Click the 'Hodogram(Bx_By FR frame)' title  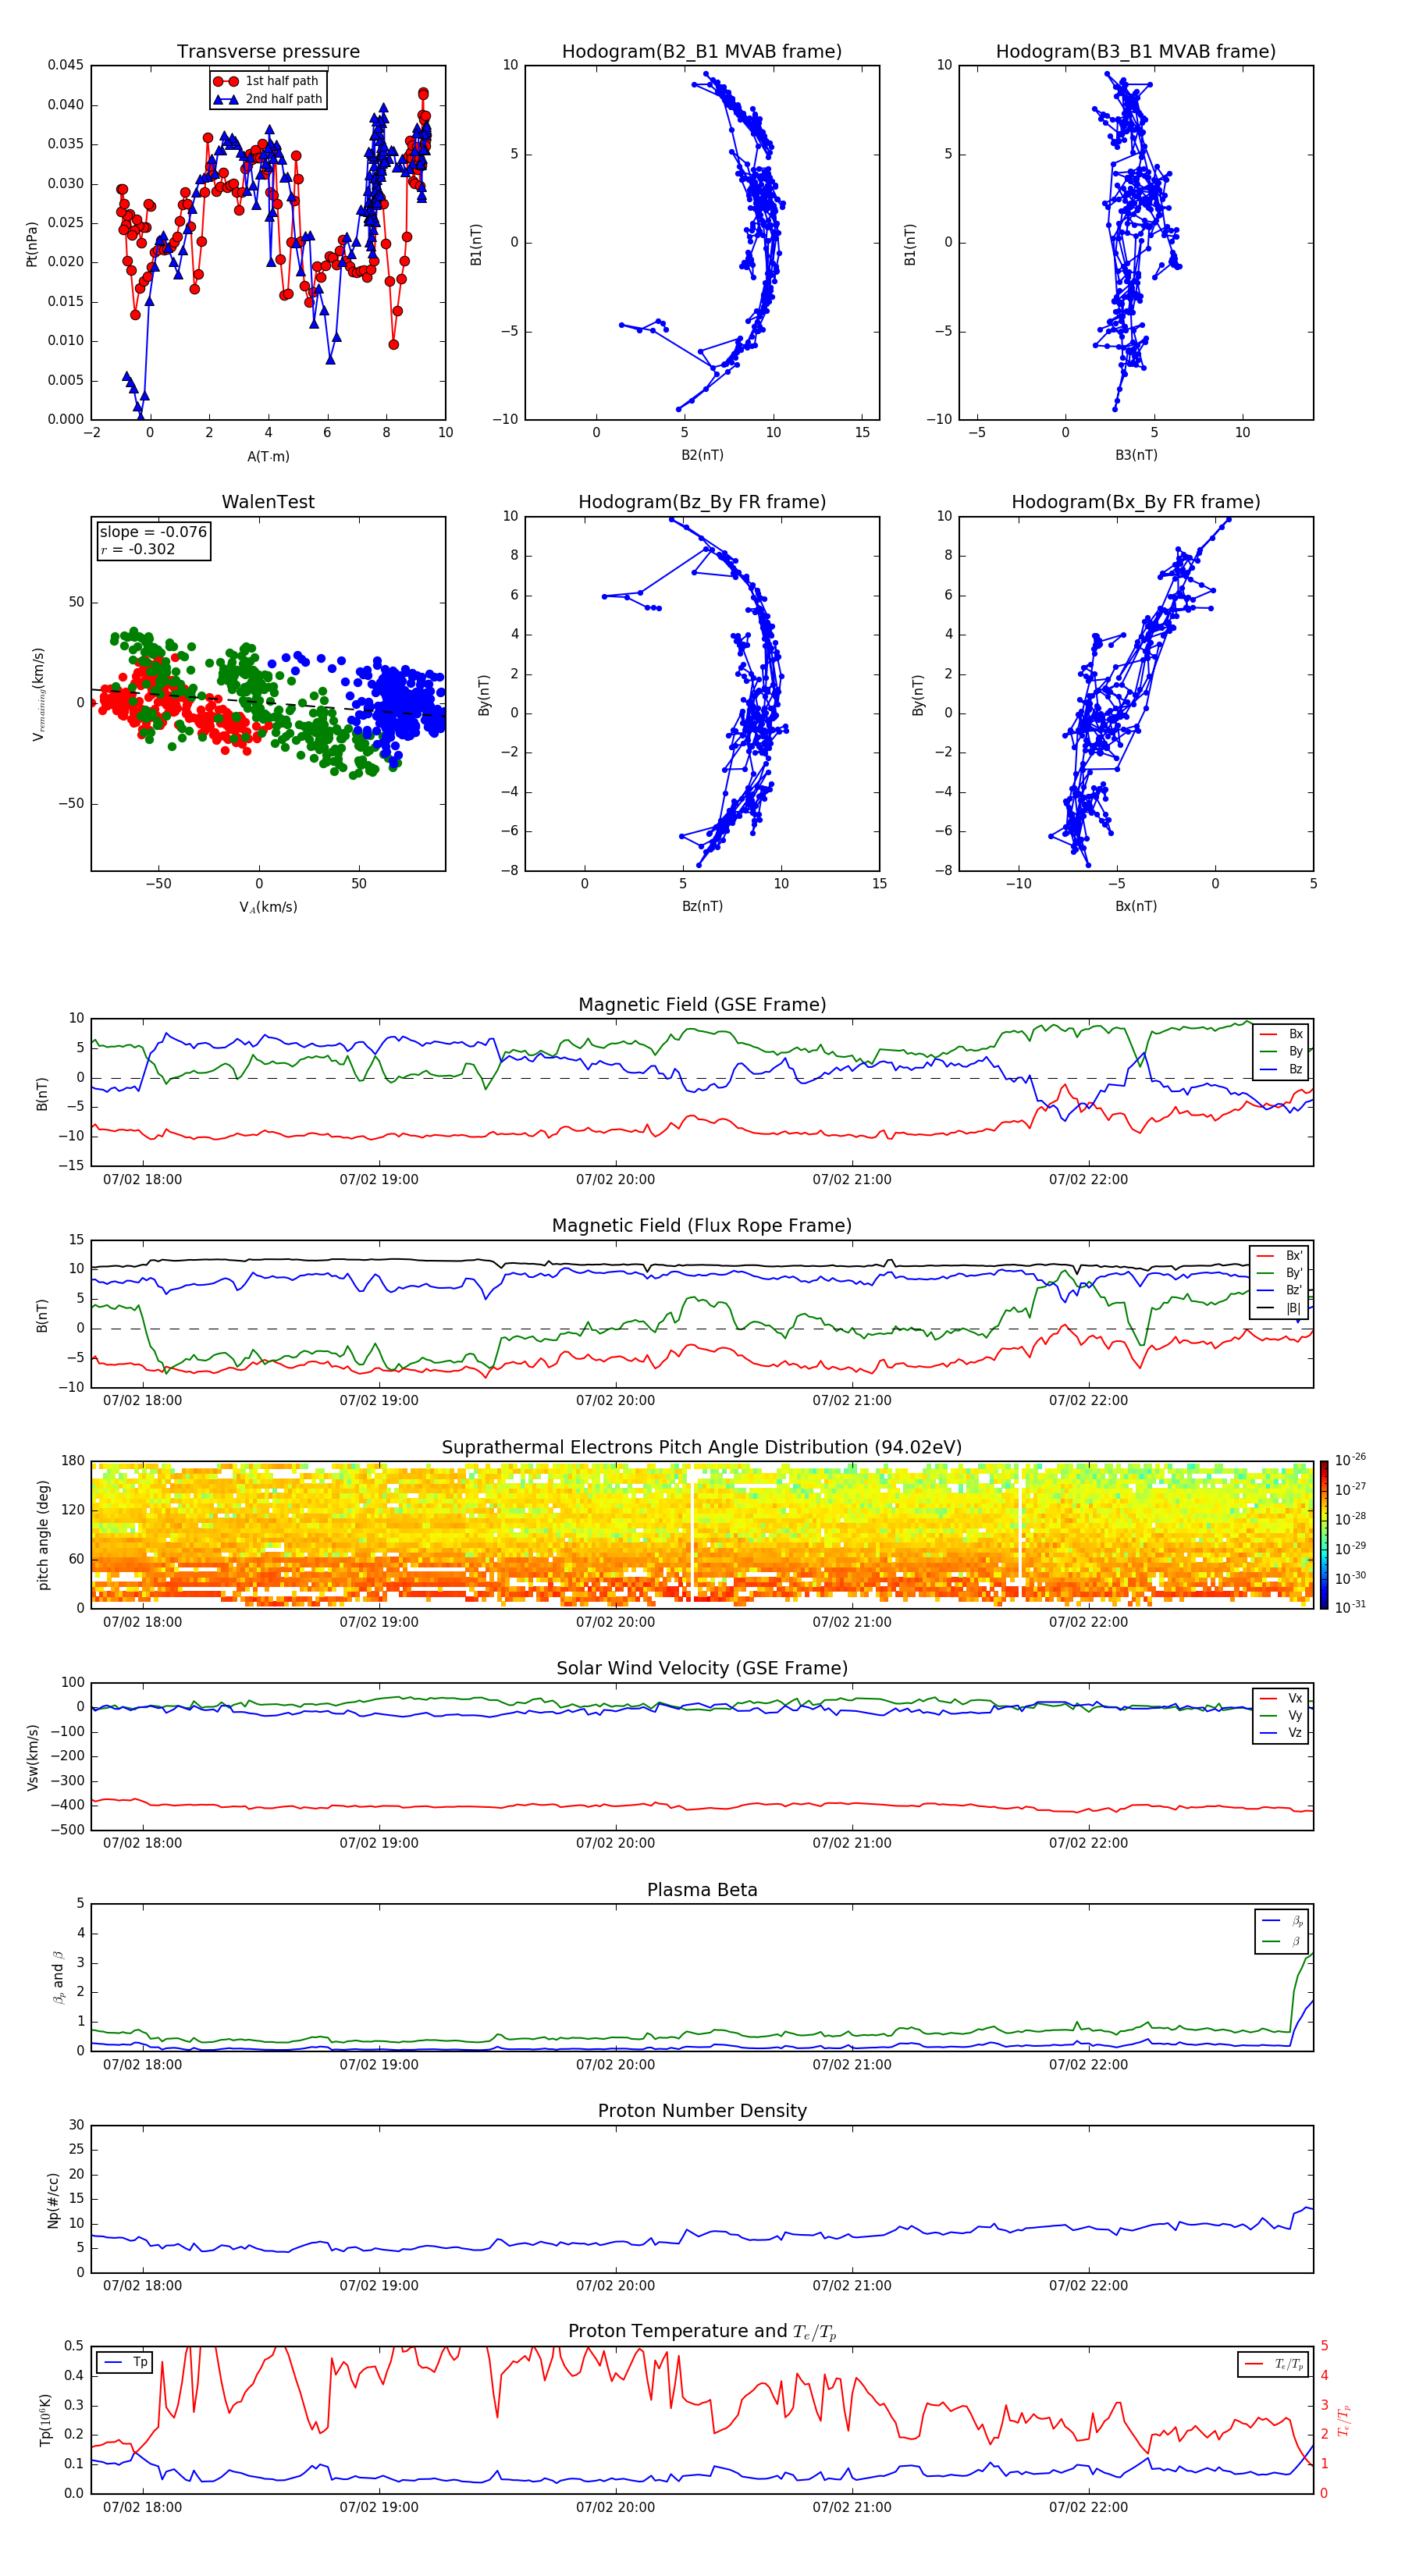[1136, 502]
